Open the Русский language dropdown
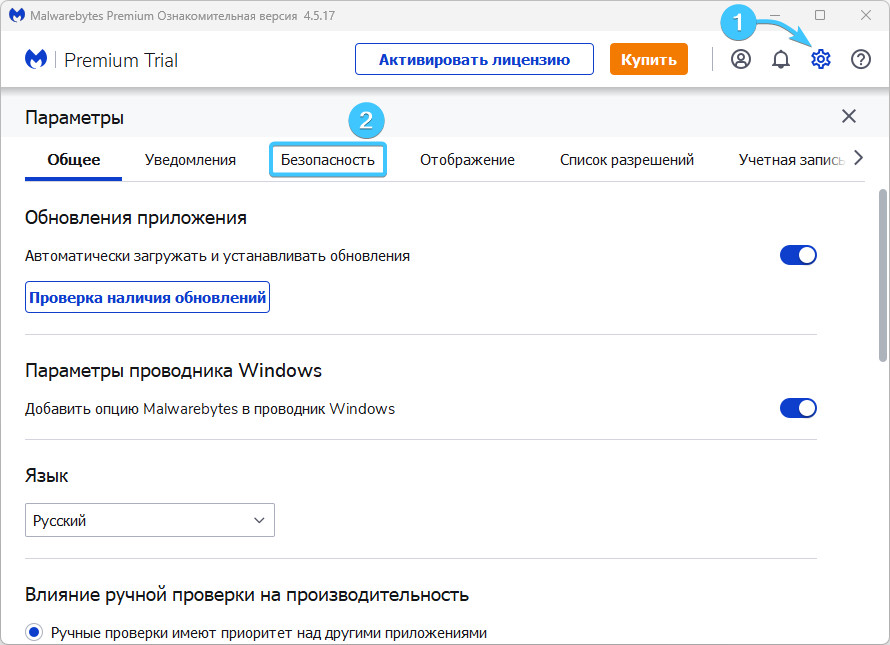890x645 pixels. click(x=150, y=520)
